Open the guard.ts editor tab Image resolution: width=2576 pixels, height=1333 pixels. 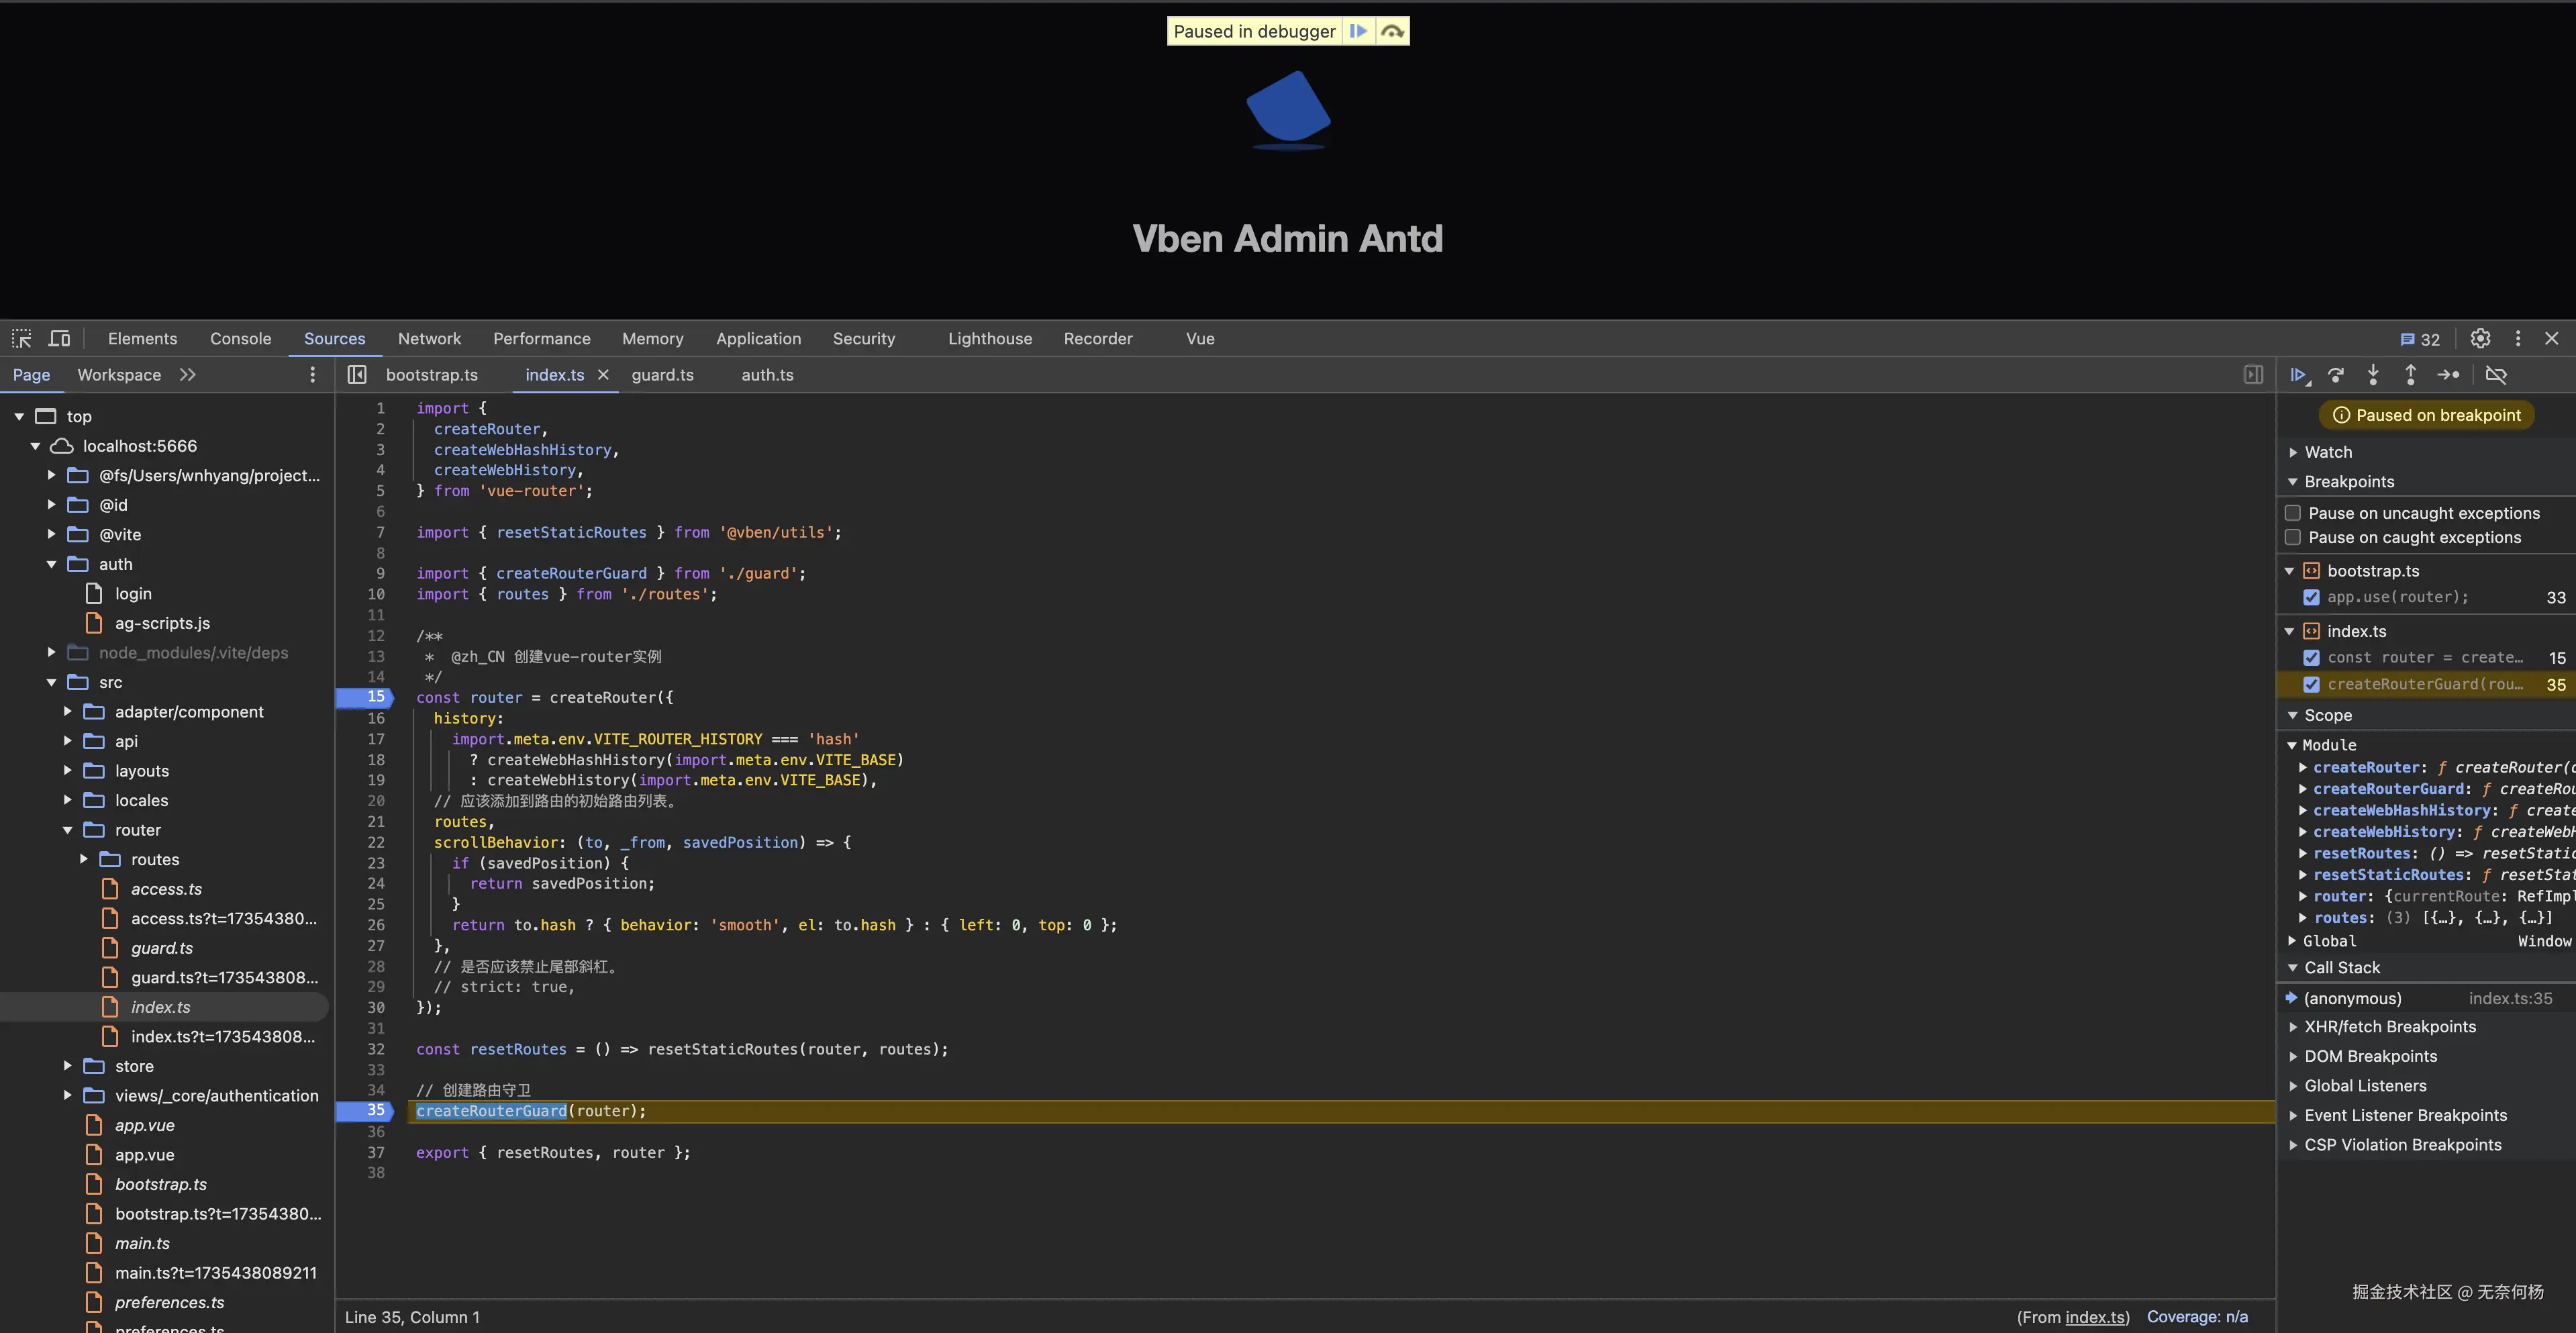pyautogui.click(x=662, y=375)
